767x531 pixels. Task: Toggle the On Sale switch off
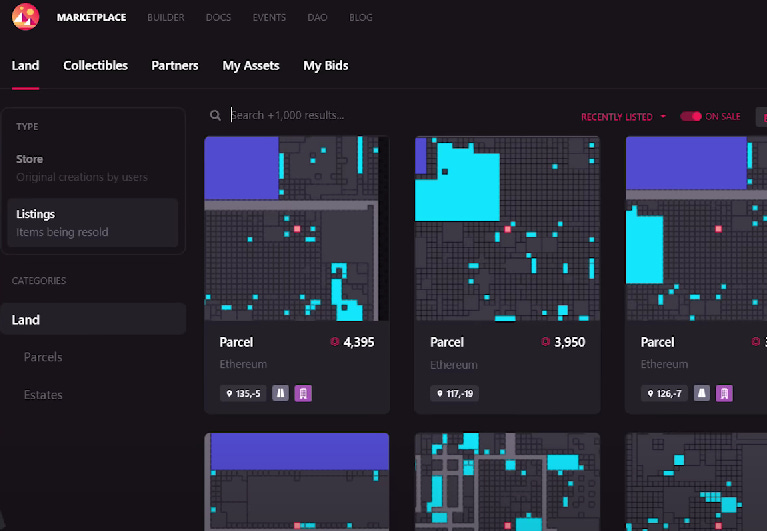coord(691,116)
